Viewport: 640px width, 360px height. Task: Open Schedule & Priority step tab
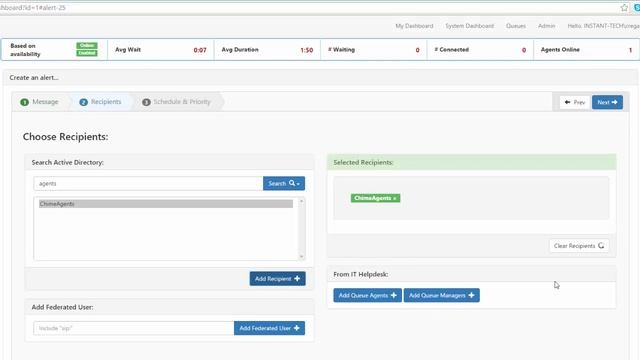(x=176, y=102)
